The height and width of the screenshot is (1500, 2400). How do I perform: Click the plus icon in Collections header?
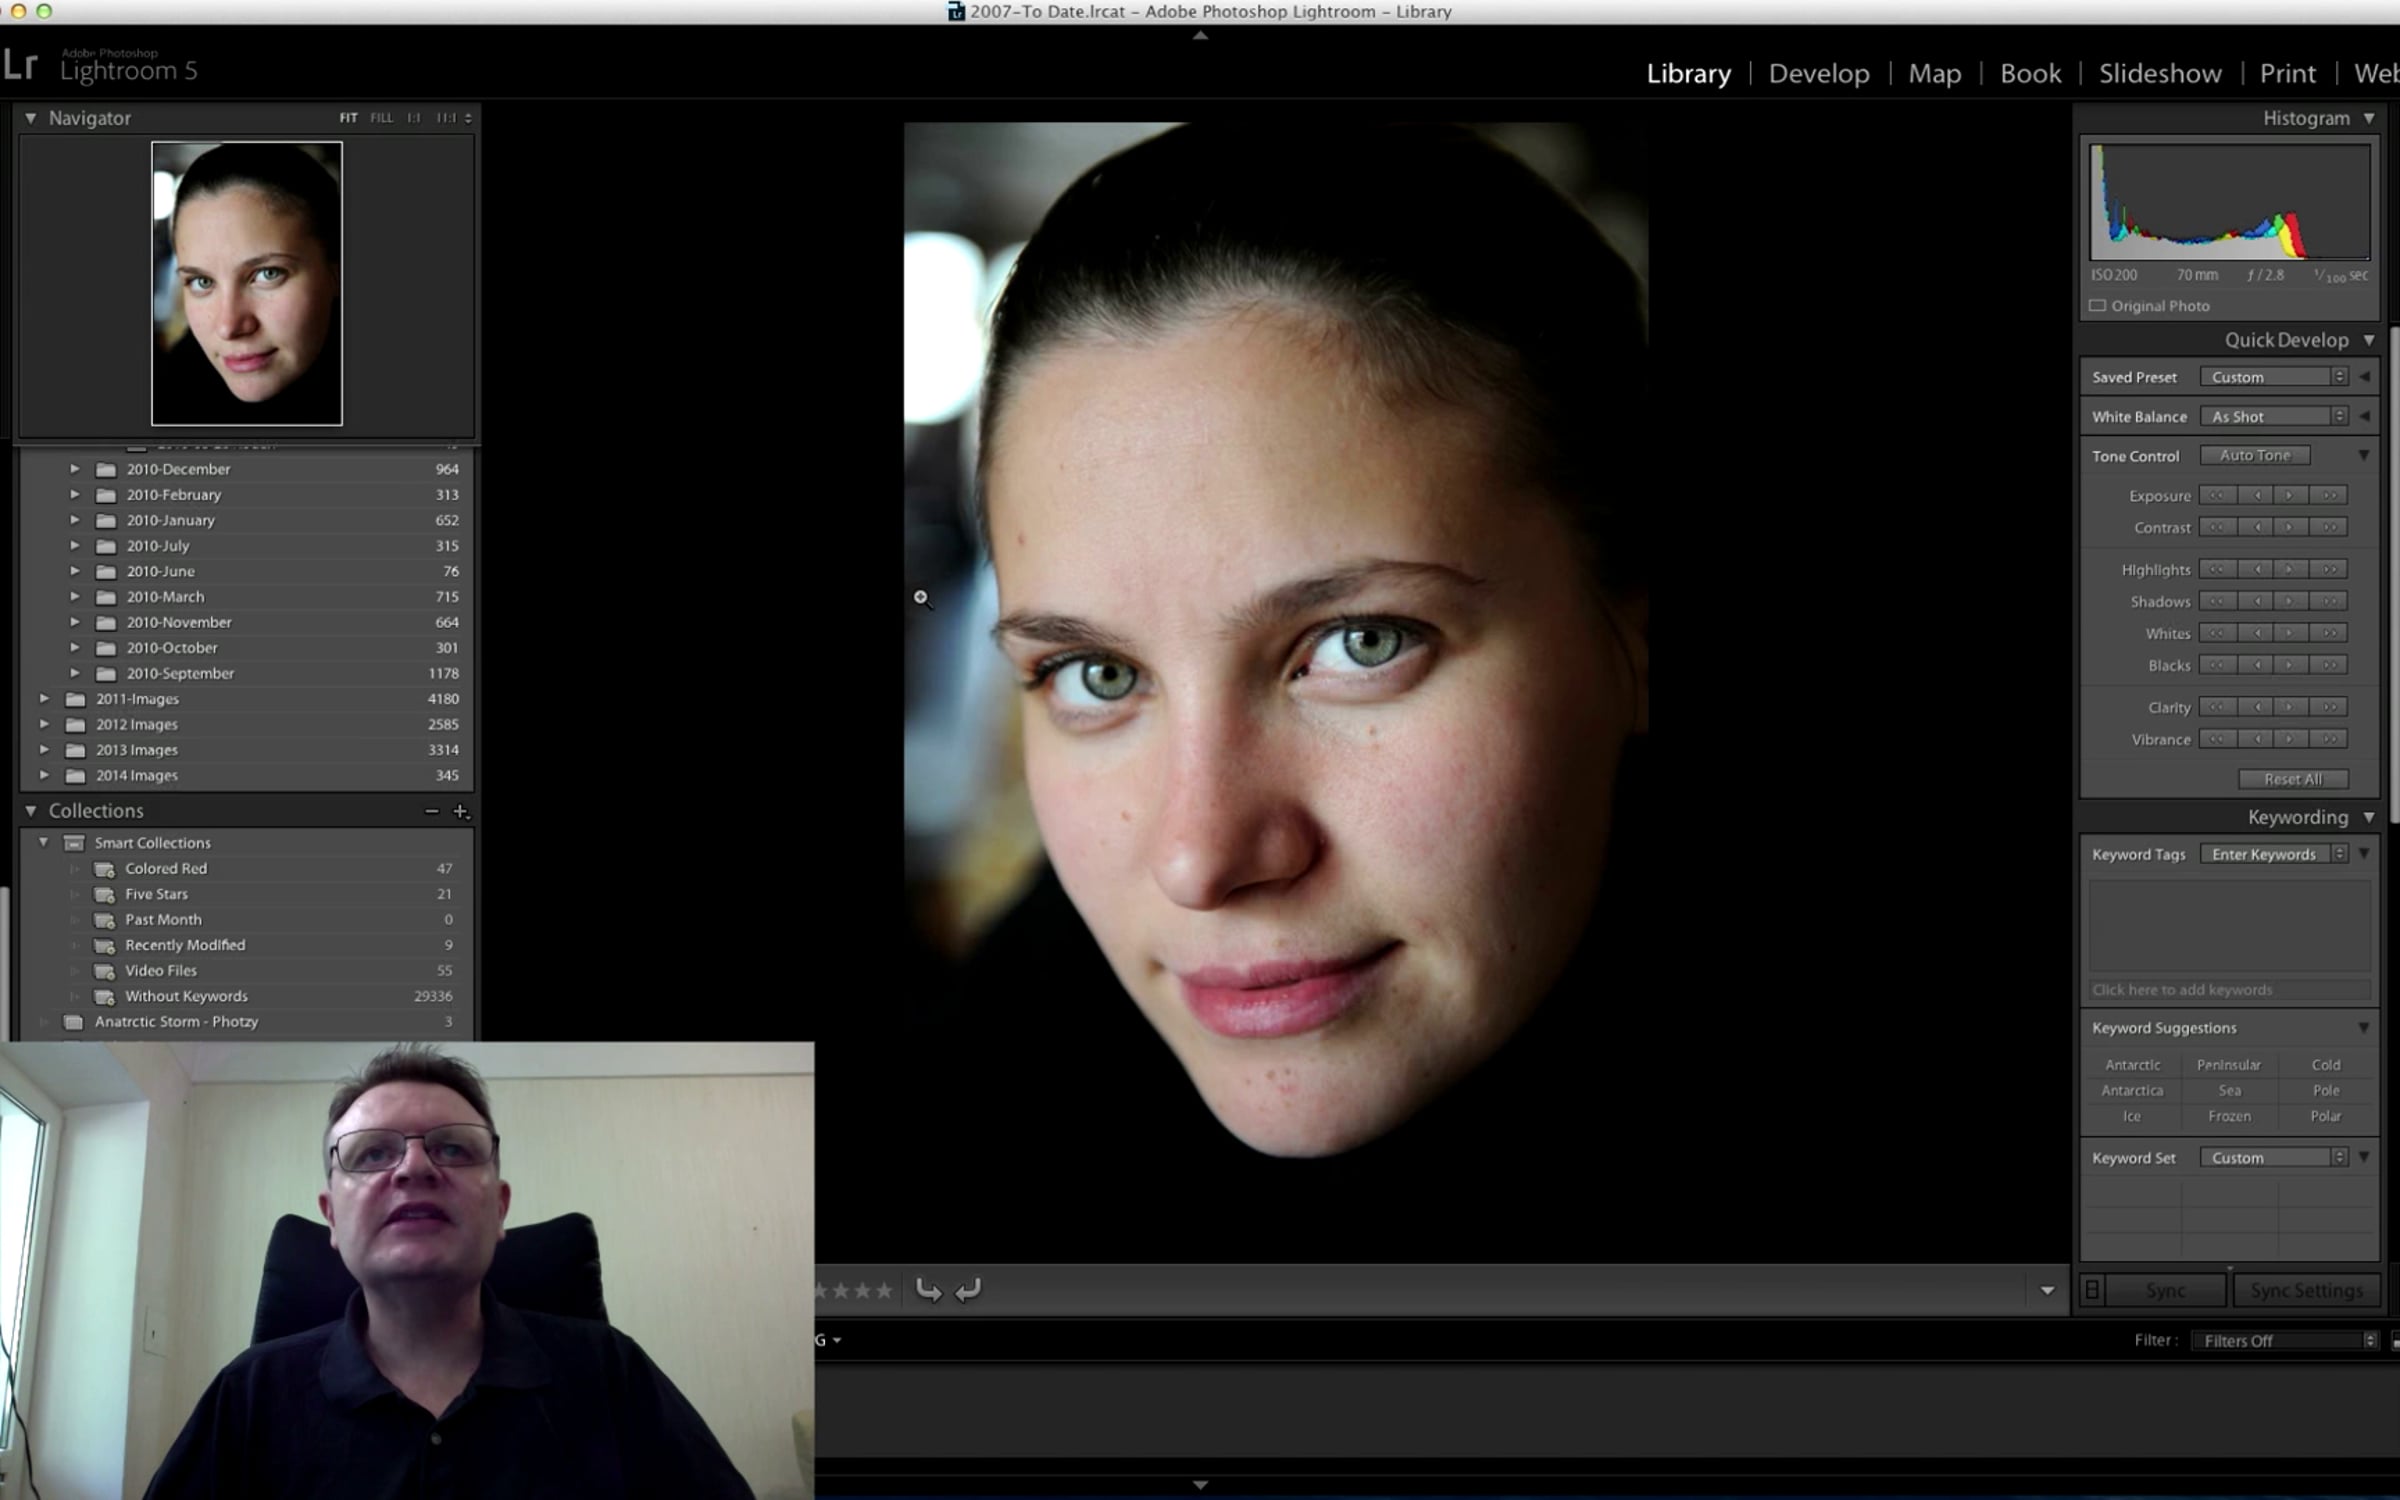[461, 811]
